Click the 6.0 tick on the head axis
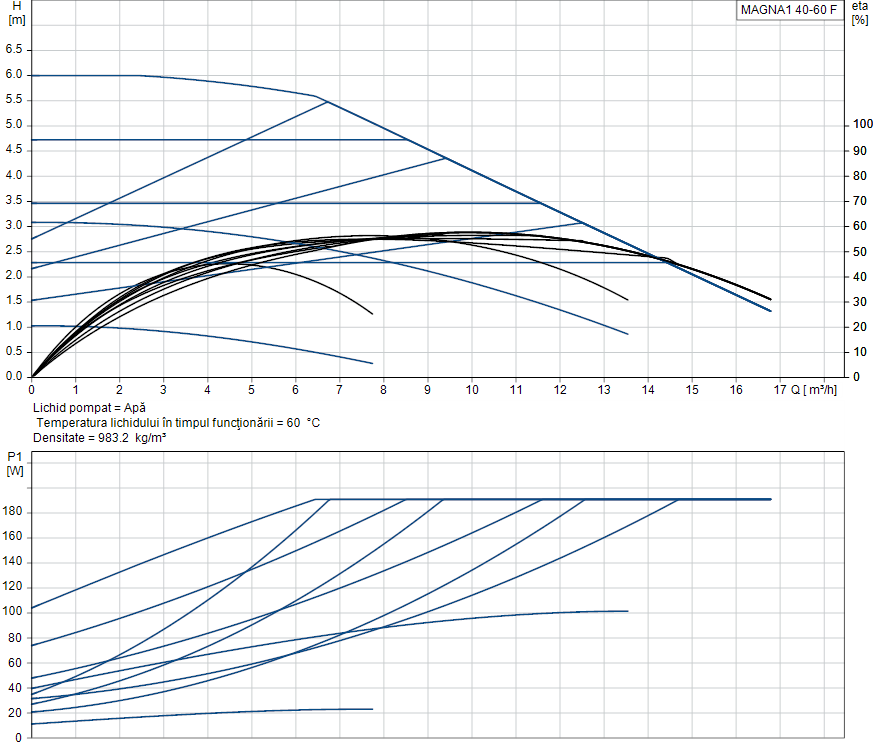Screen dimensions: 876x755 pyautogui.click(x=14, y=75)
